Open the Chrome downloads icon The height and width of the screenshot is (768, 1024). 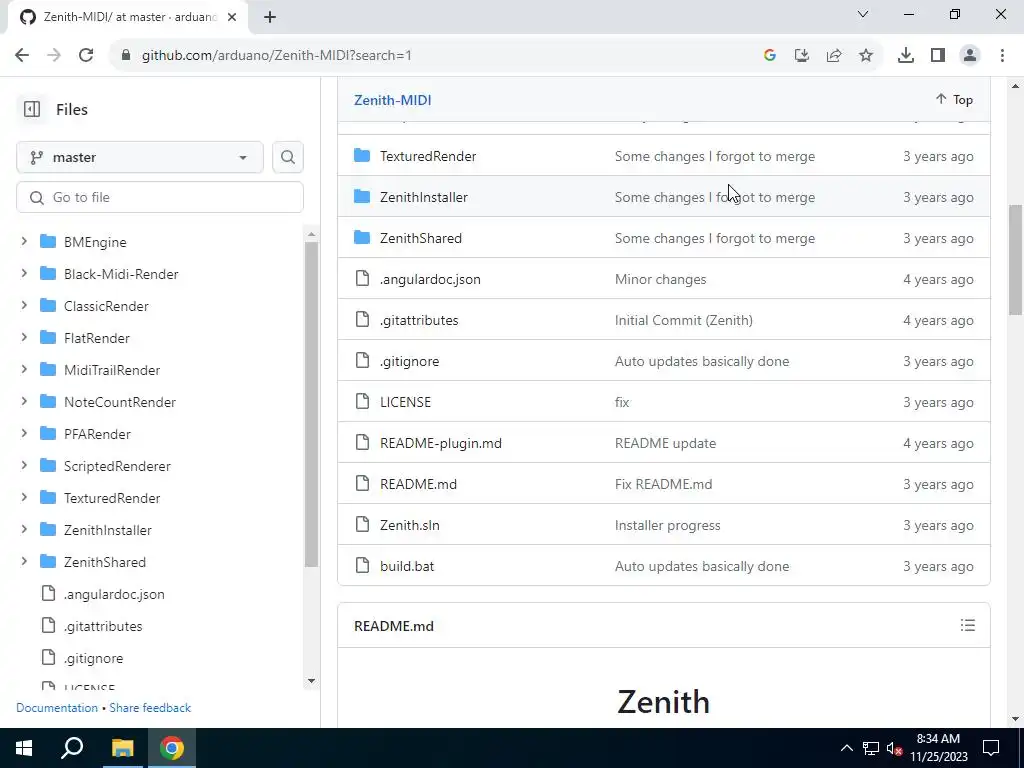pos(906,56)
